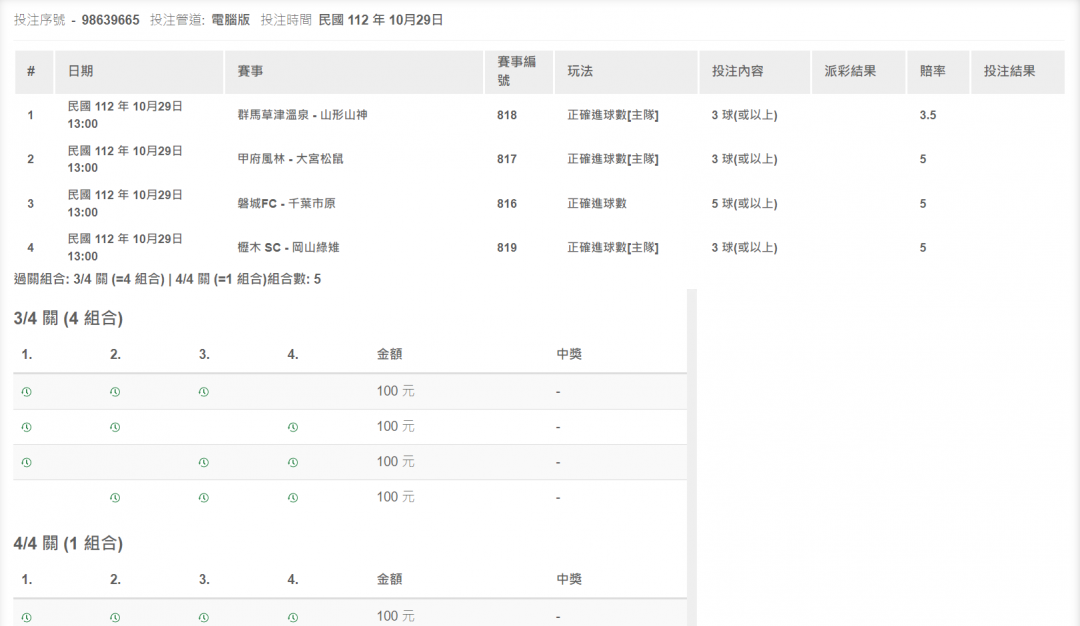Click 5 球(或以上) bet content

click(745, 204)
